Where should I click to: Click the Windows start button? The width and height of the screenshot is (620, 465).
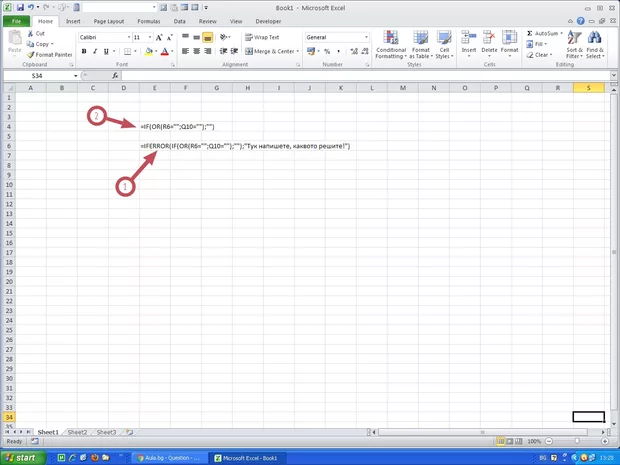click(x=21, y=458)
